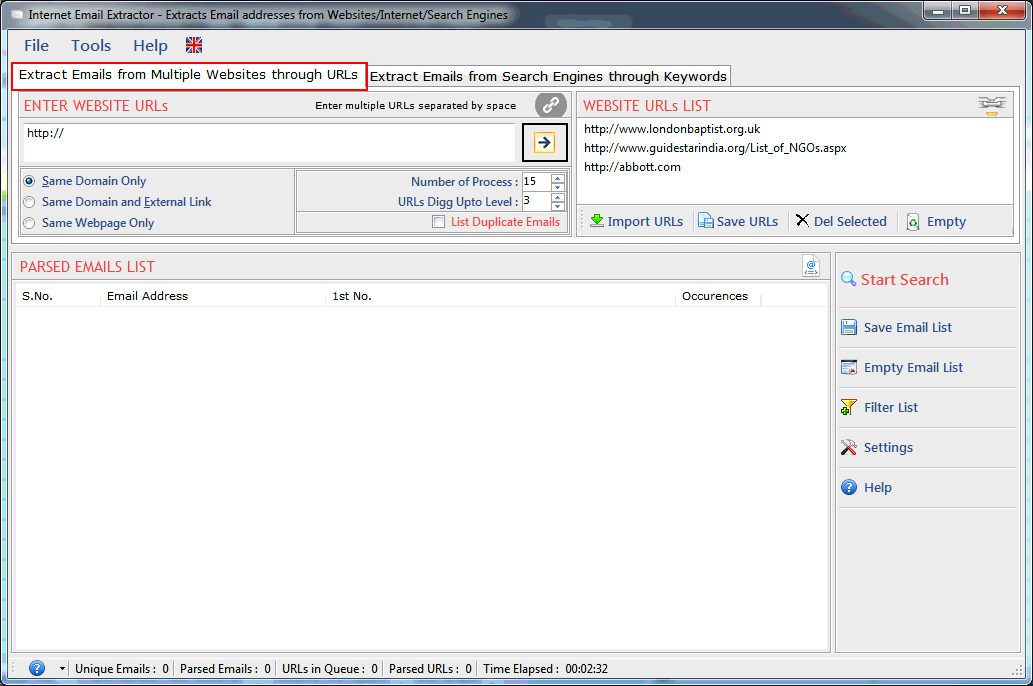The height and width of the screenshot is (686, 1033).
Task: Click URLs in Queue status entry
Action: click(329, 669)
